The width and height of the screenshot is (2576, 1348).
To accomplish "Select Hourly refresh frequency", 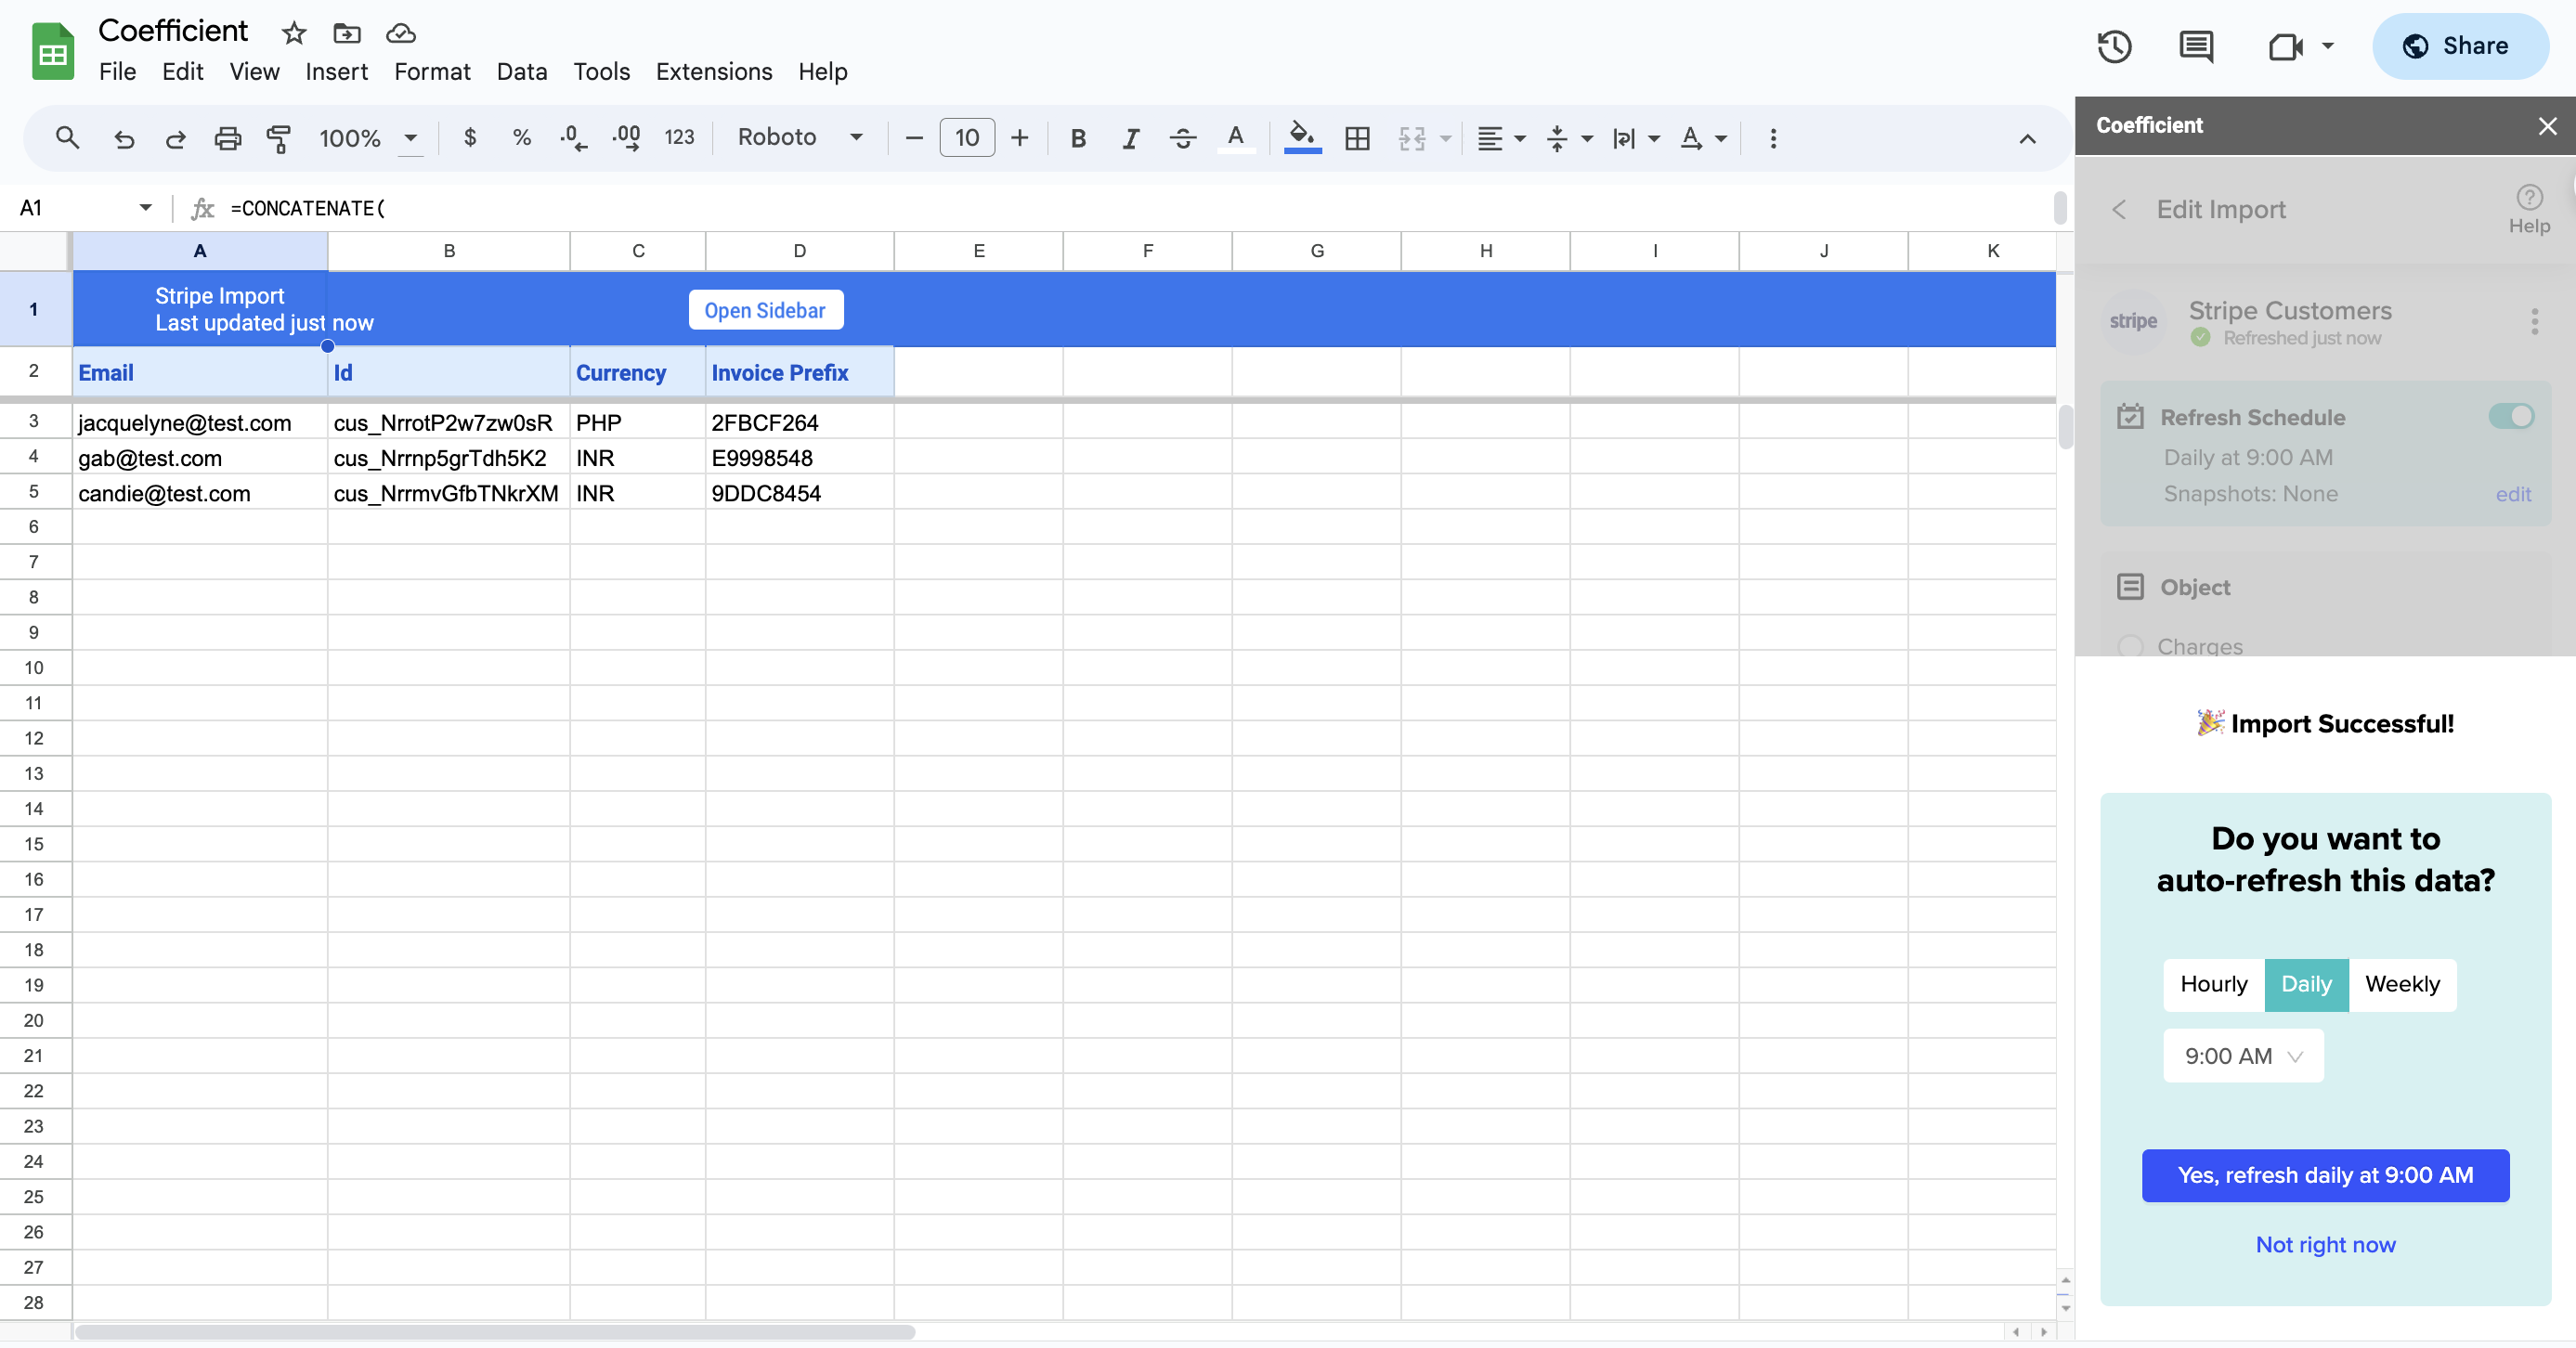I will click(2213, 984).
